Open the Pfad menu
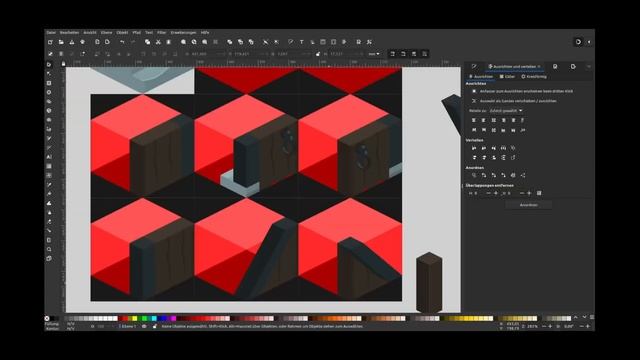This screenshot has width=640, height=360. point(136,33)
